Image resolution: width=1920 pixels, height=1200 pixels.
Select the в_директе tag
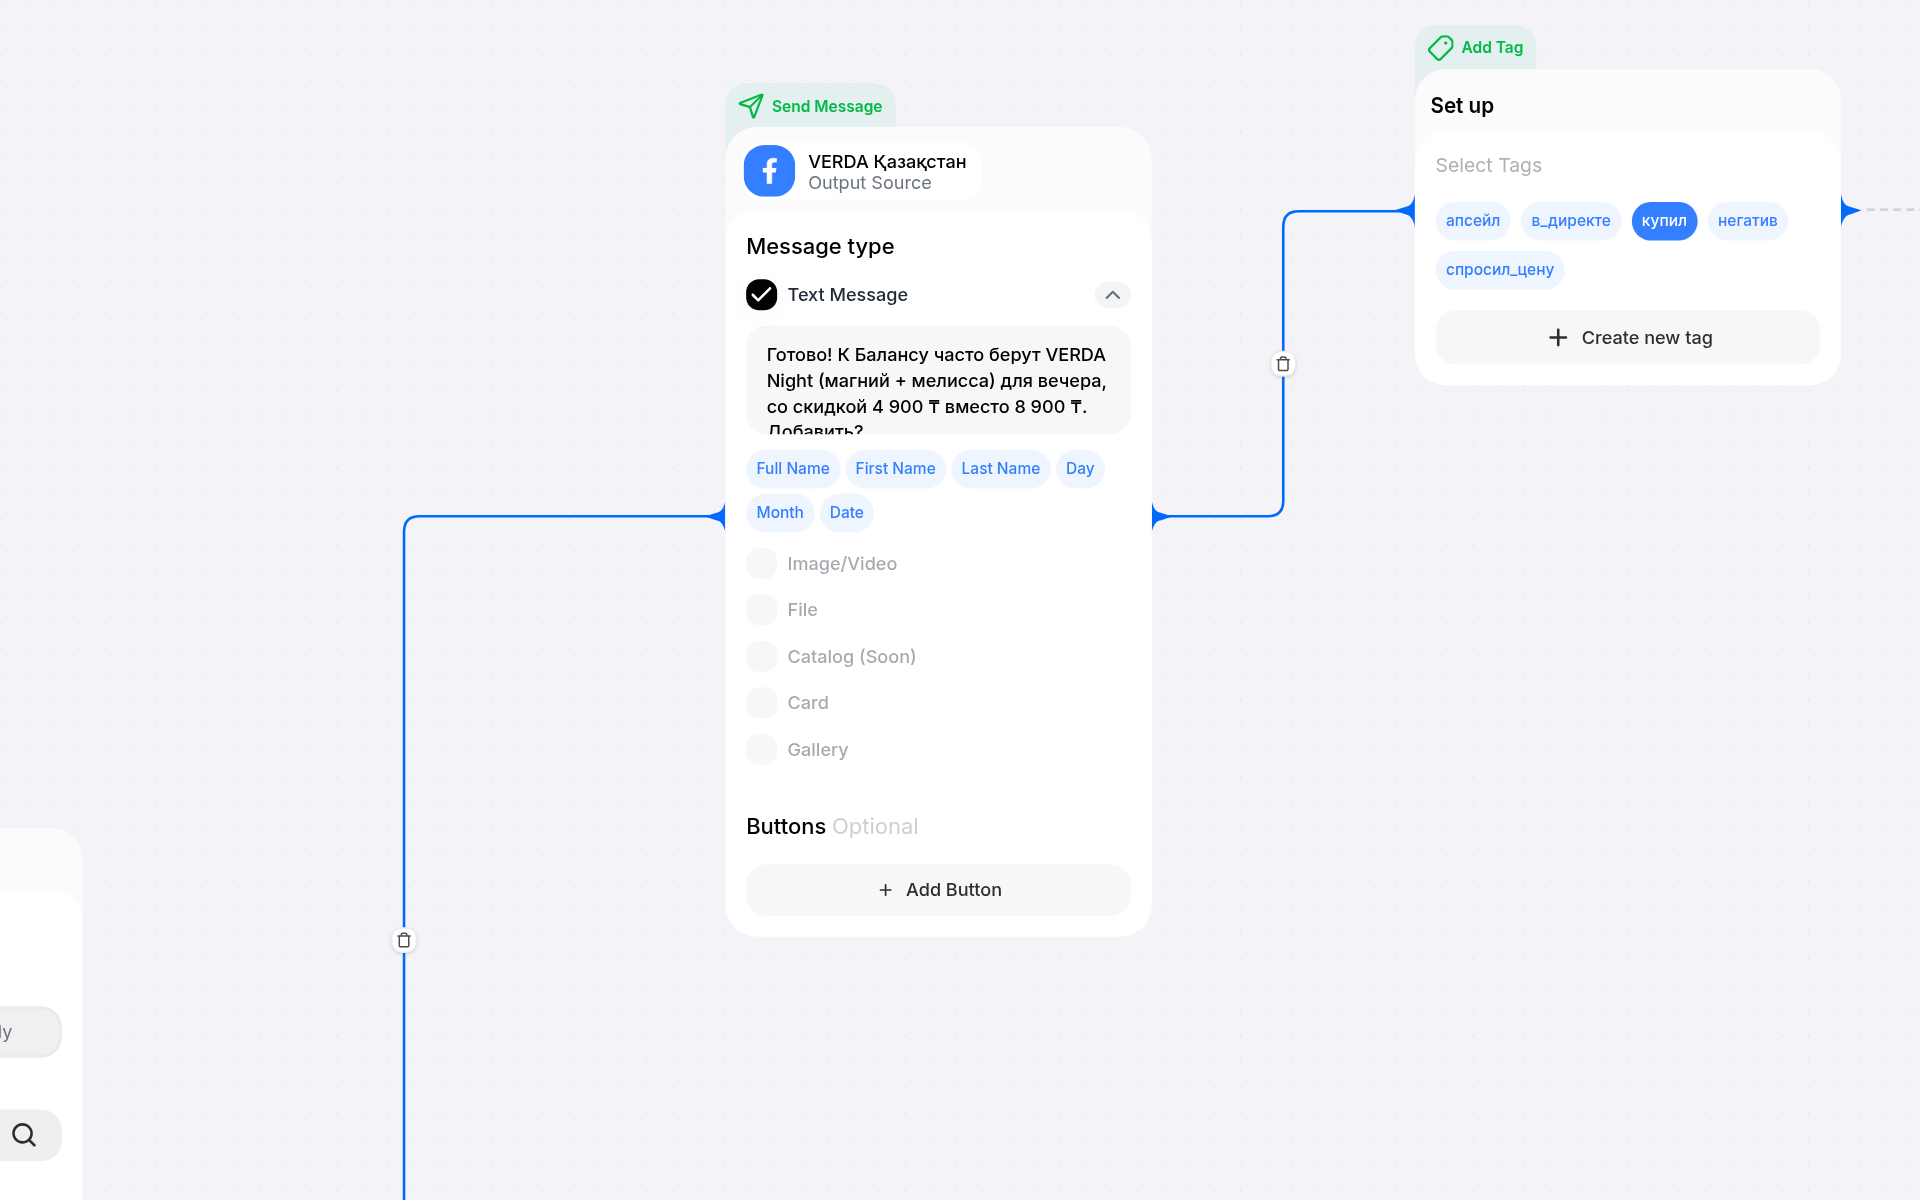(1570, 221)
